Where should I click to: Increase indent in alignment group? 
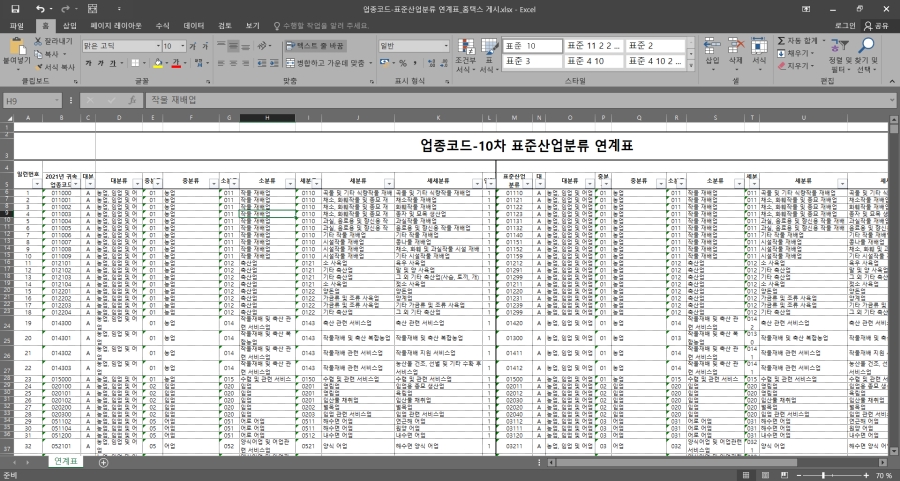pyautogui.click(x=273, y=63)
